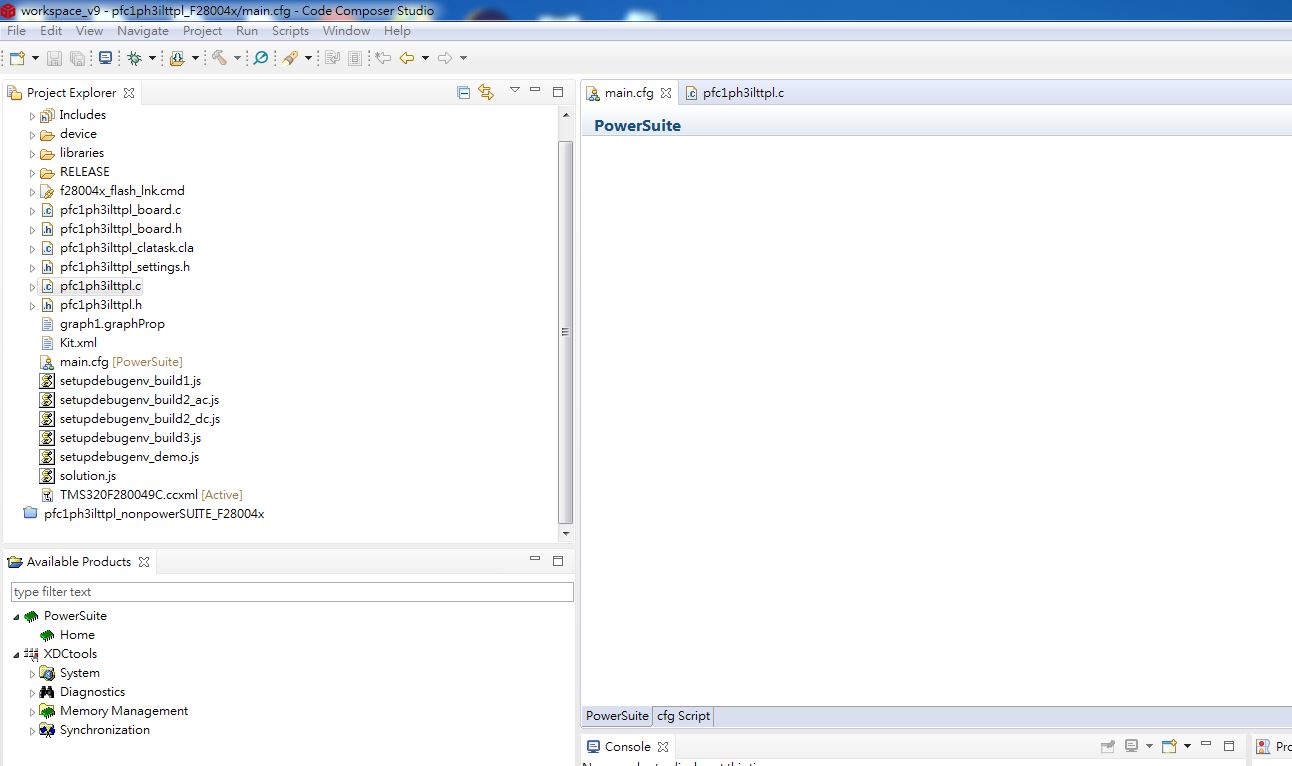Open the Window menu
Image resolution: width=1292 pixels, height=766 pixels.
pos(346,31)
